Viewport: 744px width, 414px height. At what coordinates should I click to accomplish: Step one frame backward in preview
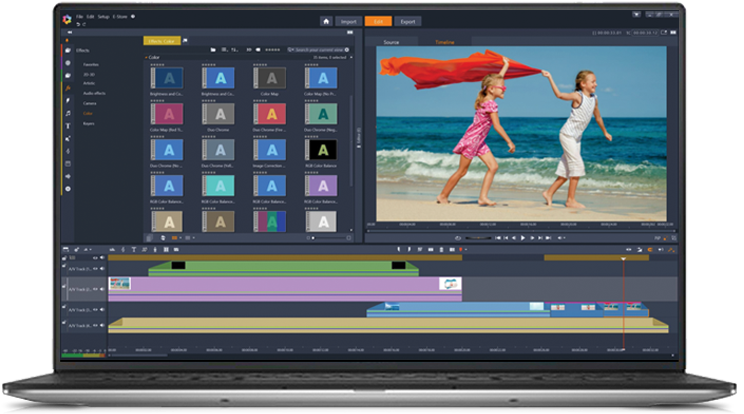coord(514,238)
